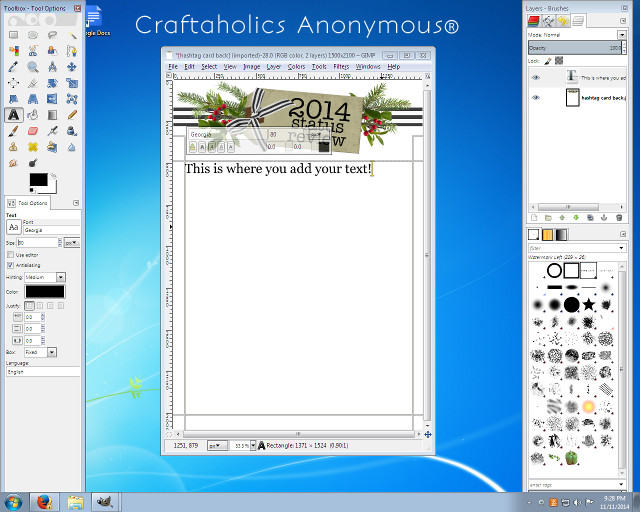Hide the text layer via eye icon
Screen dimensions: 640x512
pos(536,77)
